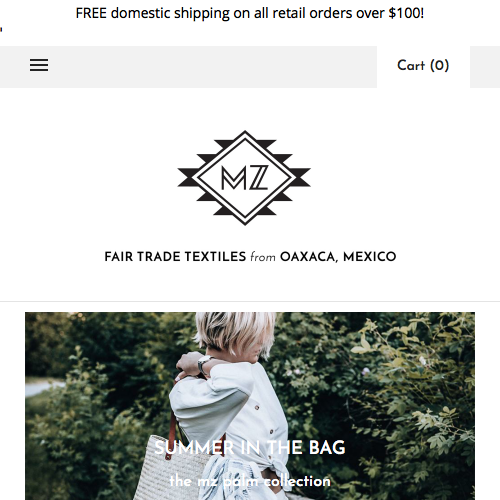Click the Fair Trade Textiles tagline
Viewport: 500px width, 500px height.
[250, 257]
